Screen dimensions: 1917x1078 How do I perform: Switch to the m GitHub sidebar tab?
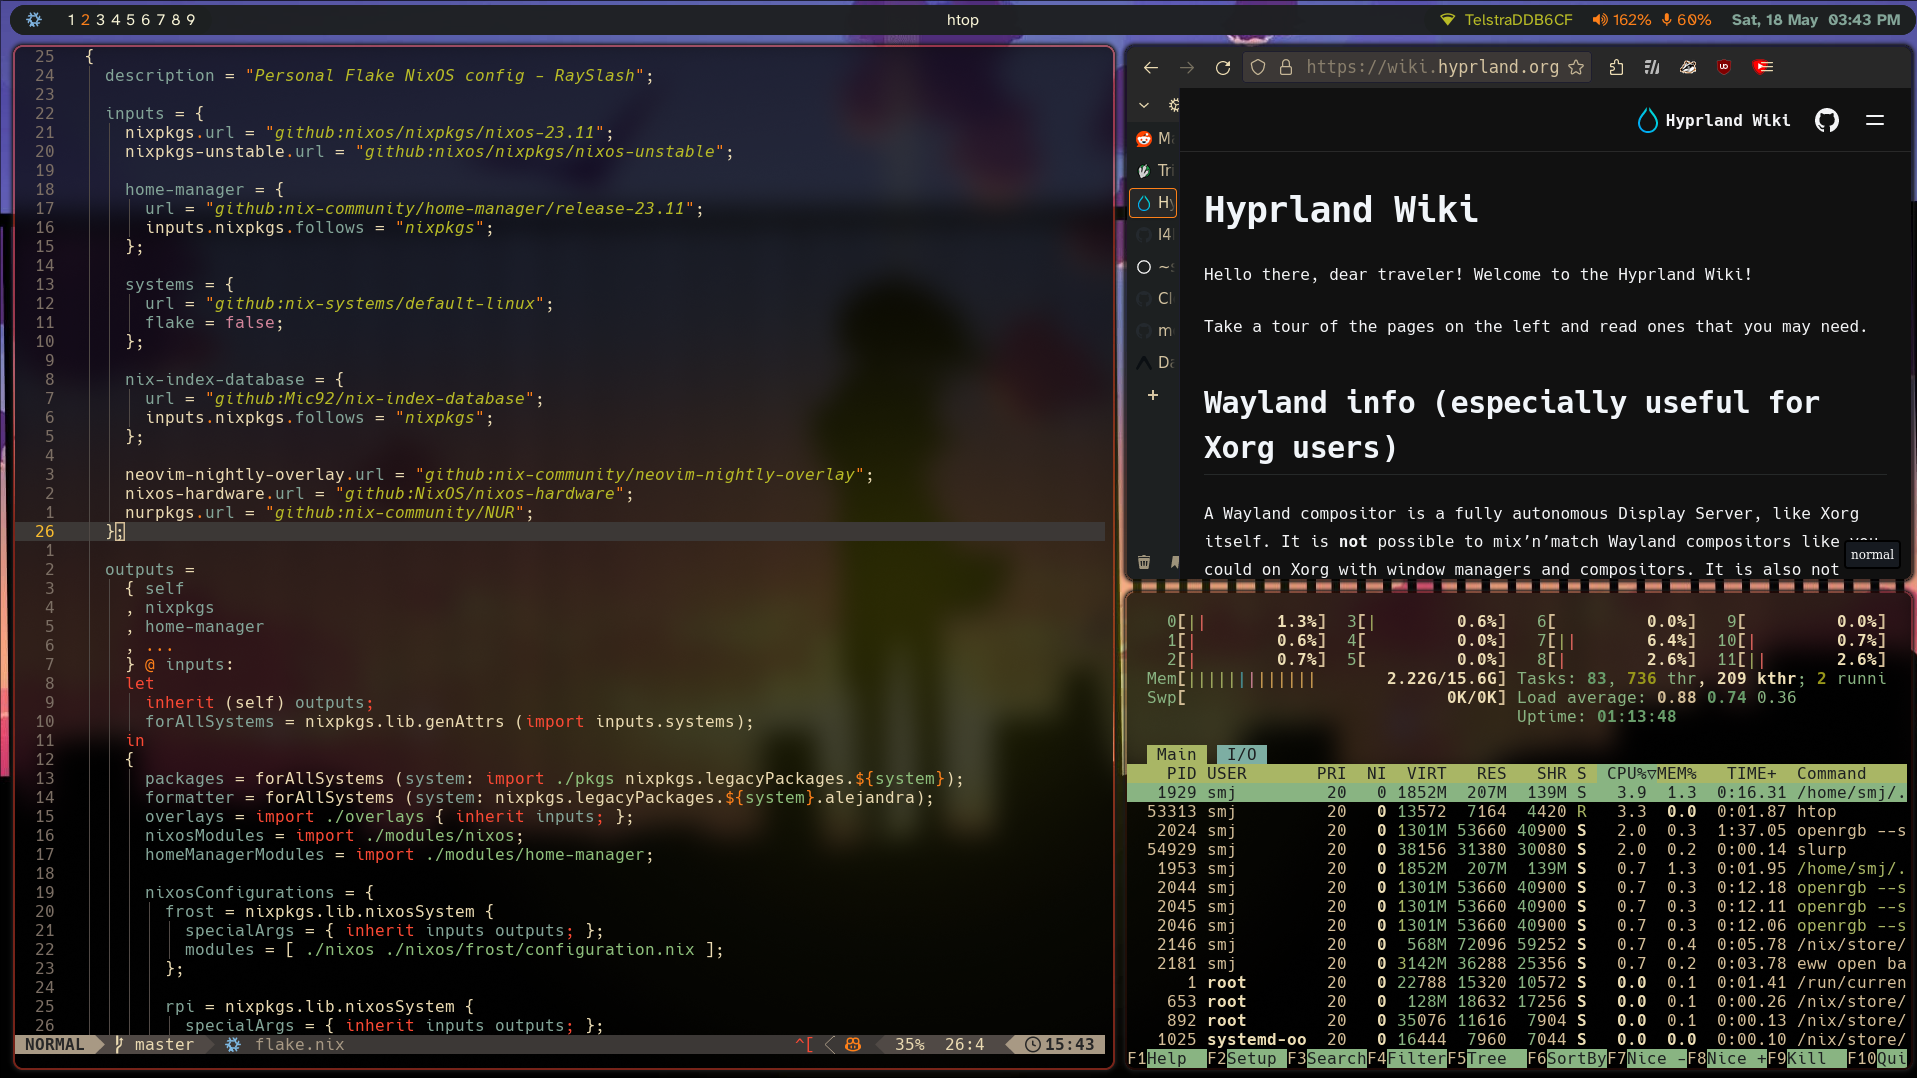[x=1153, y=330]
